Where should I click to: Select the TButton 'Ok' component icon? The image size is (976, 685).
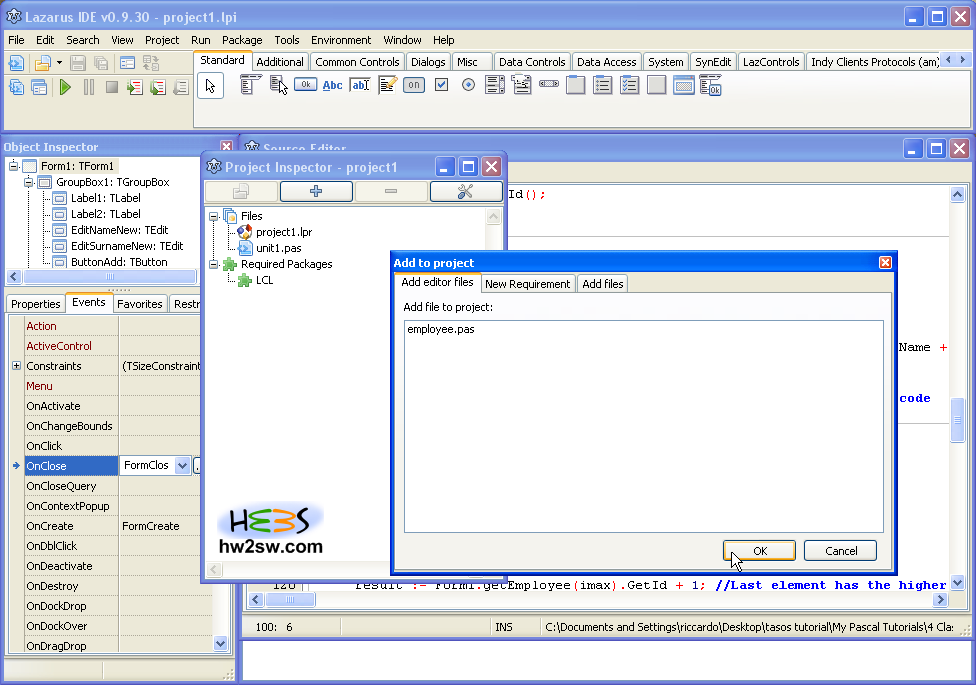pyautogui.click(x=306, y=85)
